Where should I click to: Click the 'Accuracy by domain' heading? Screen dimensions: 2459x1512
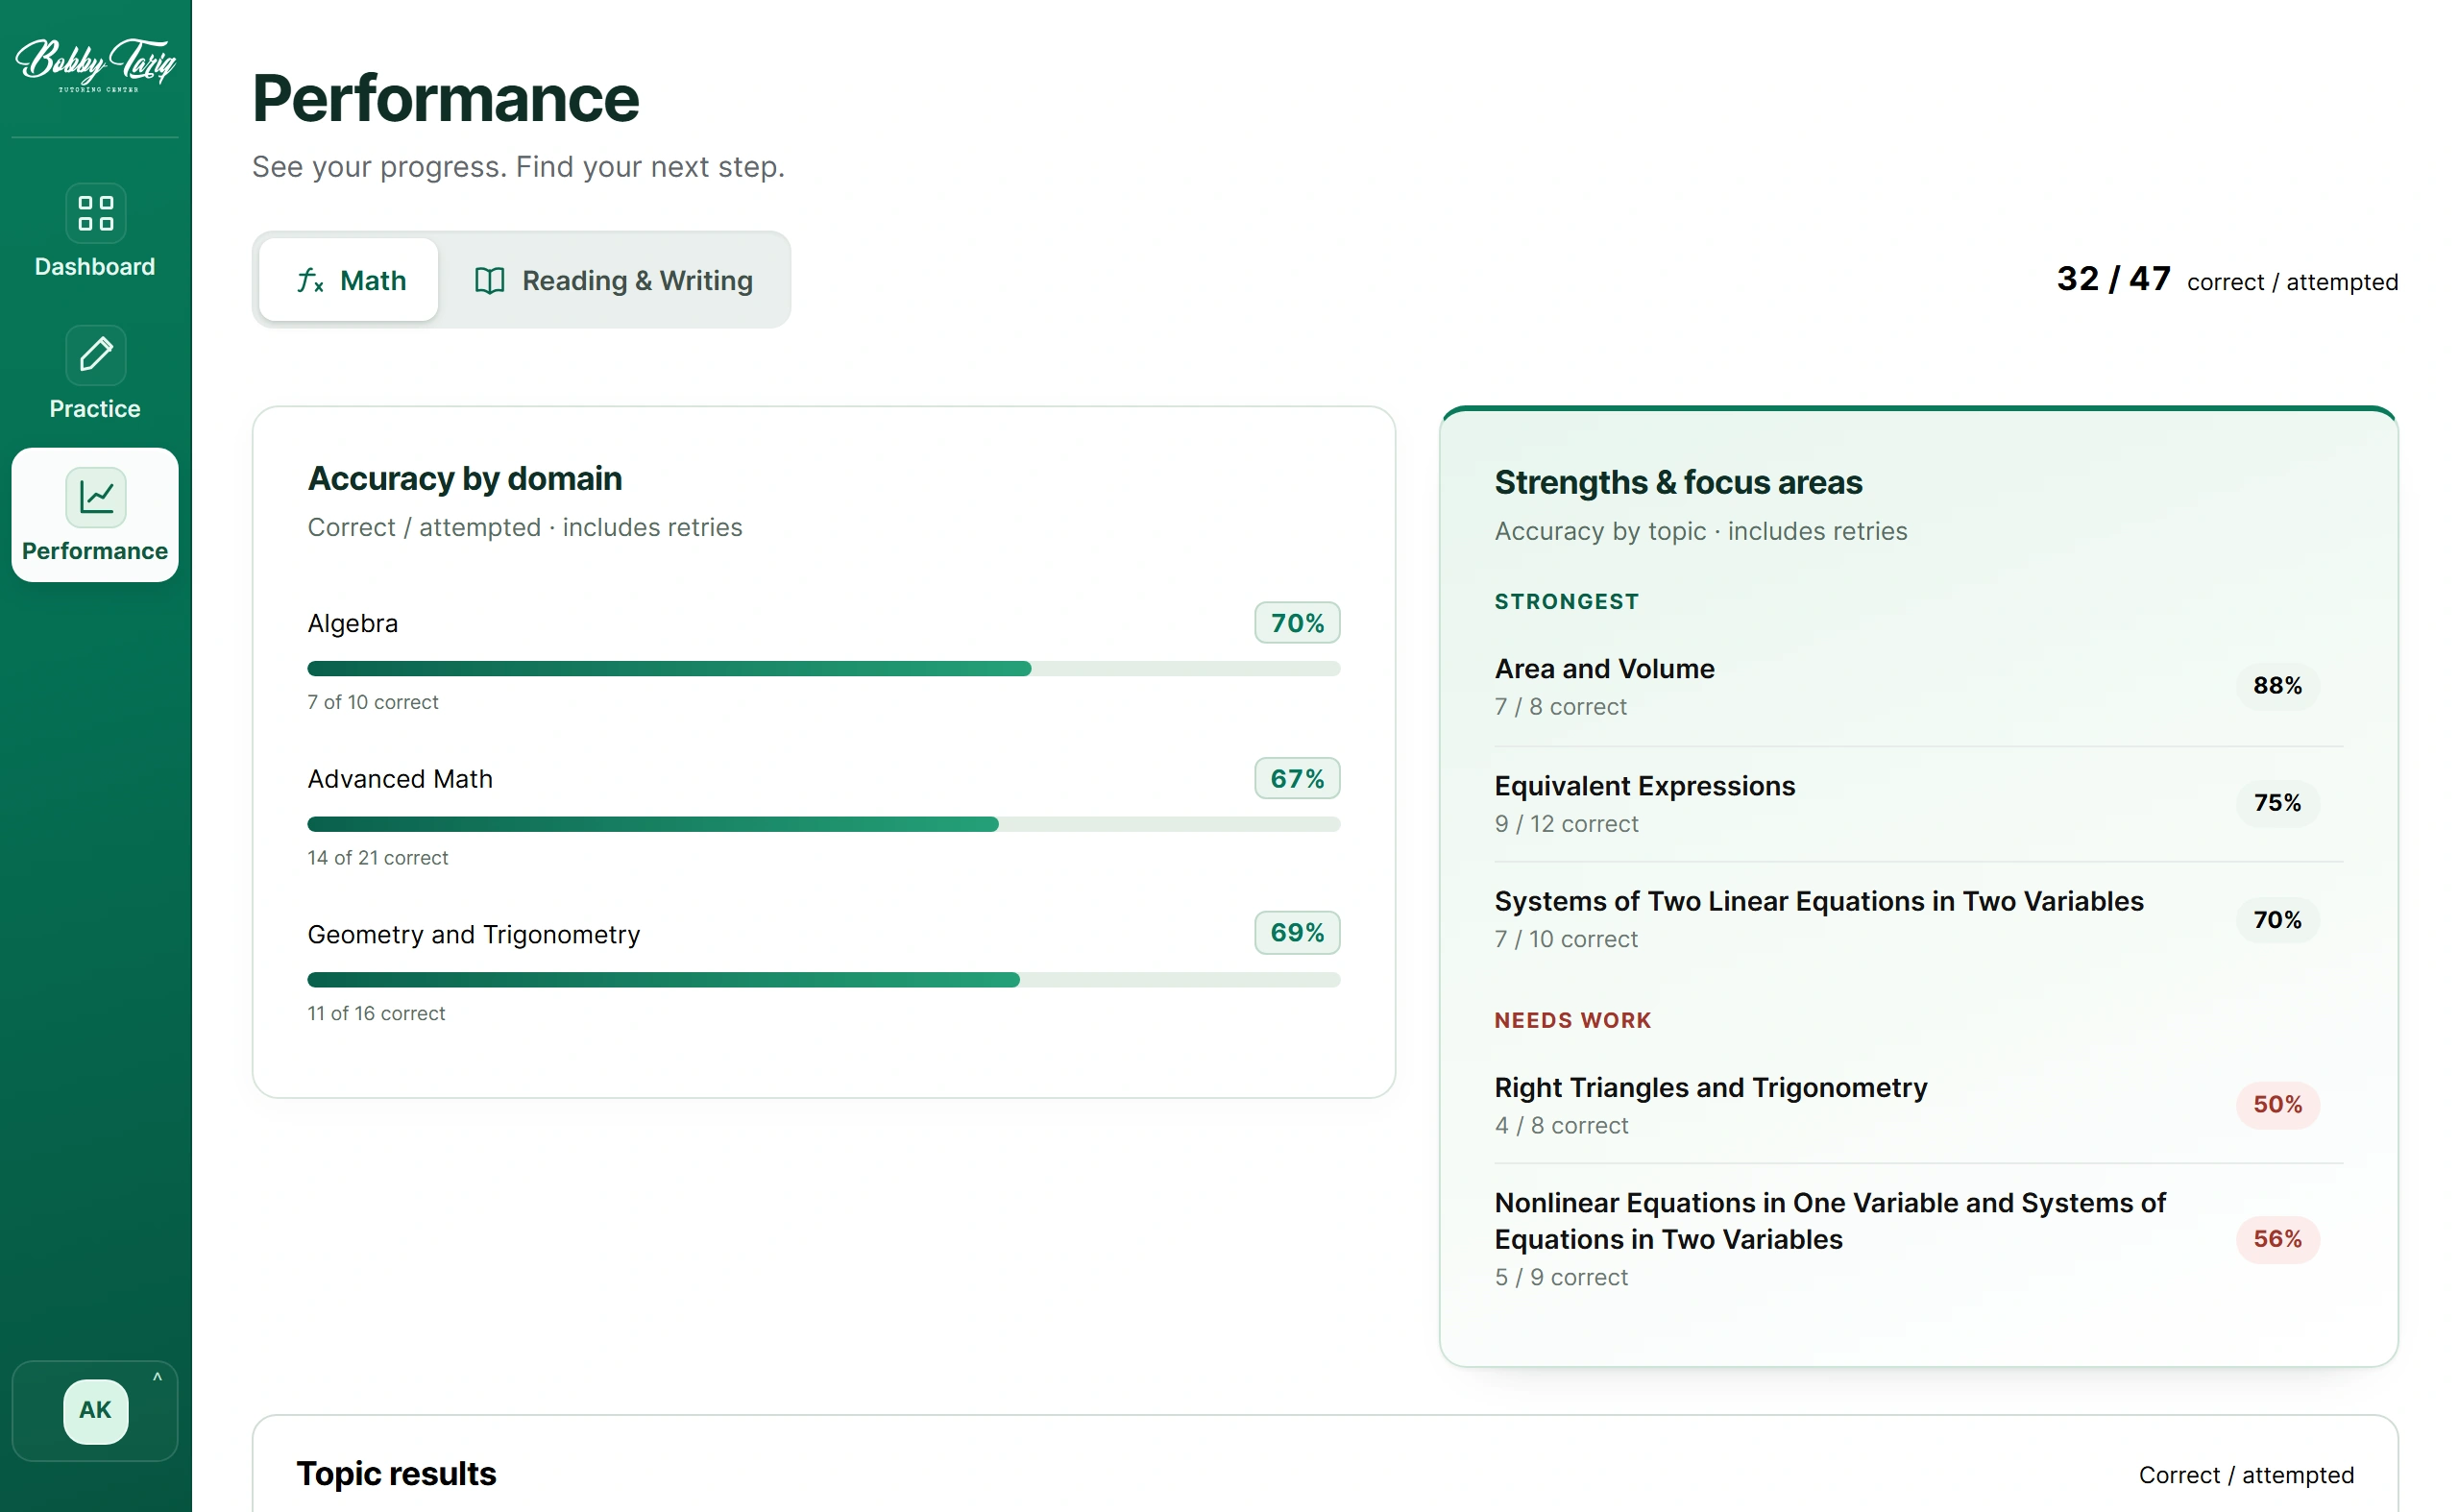[x=465, y=479]
